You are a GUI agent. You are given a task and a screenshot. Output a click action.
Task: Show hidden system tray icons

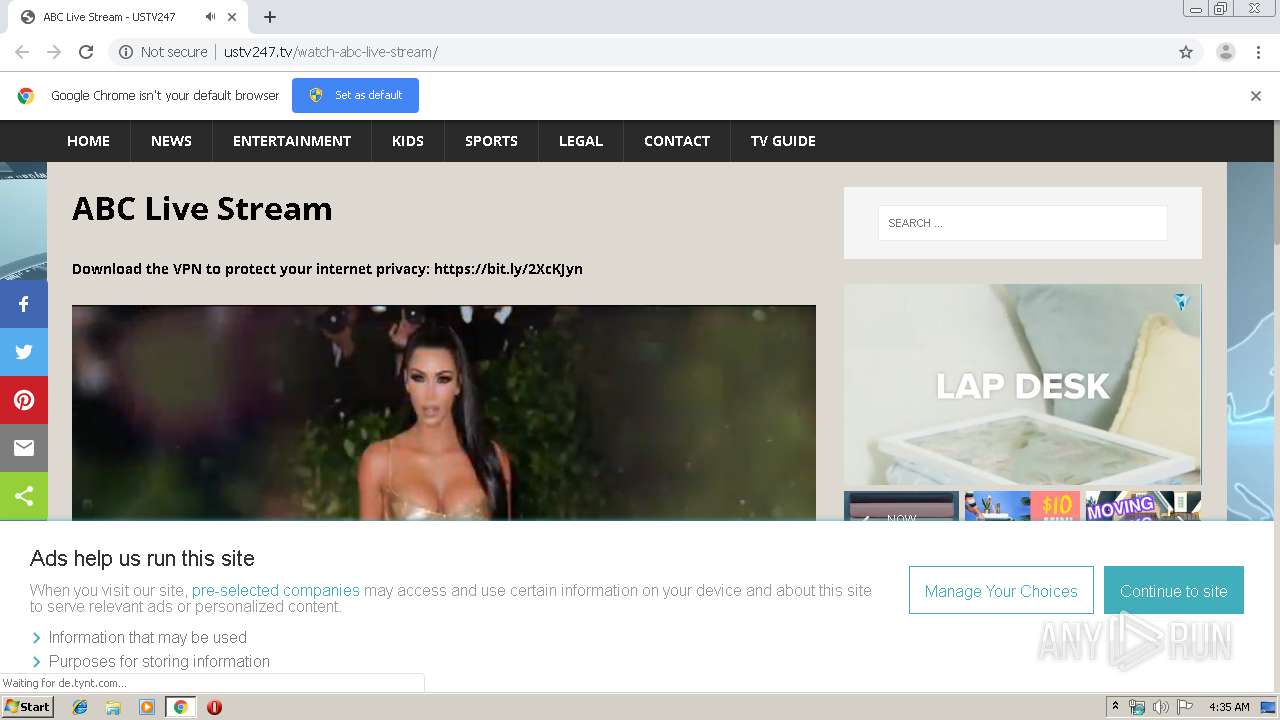tap(1115, 707)
